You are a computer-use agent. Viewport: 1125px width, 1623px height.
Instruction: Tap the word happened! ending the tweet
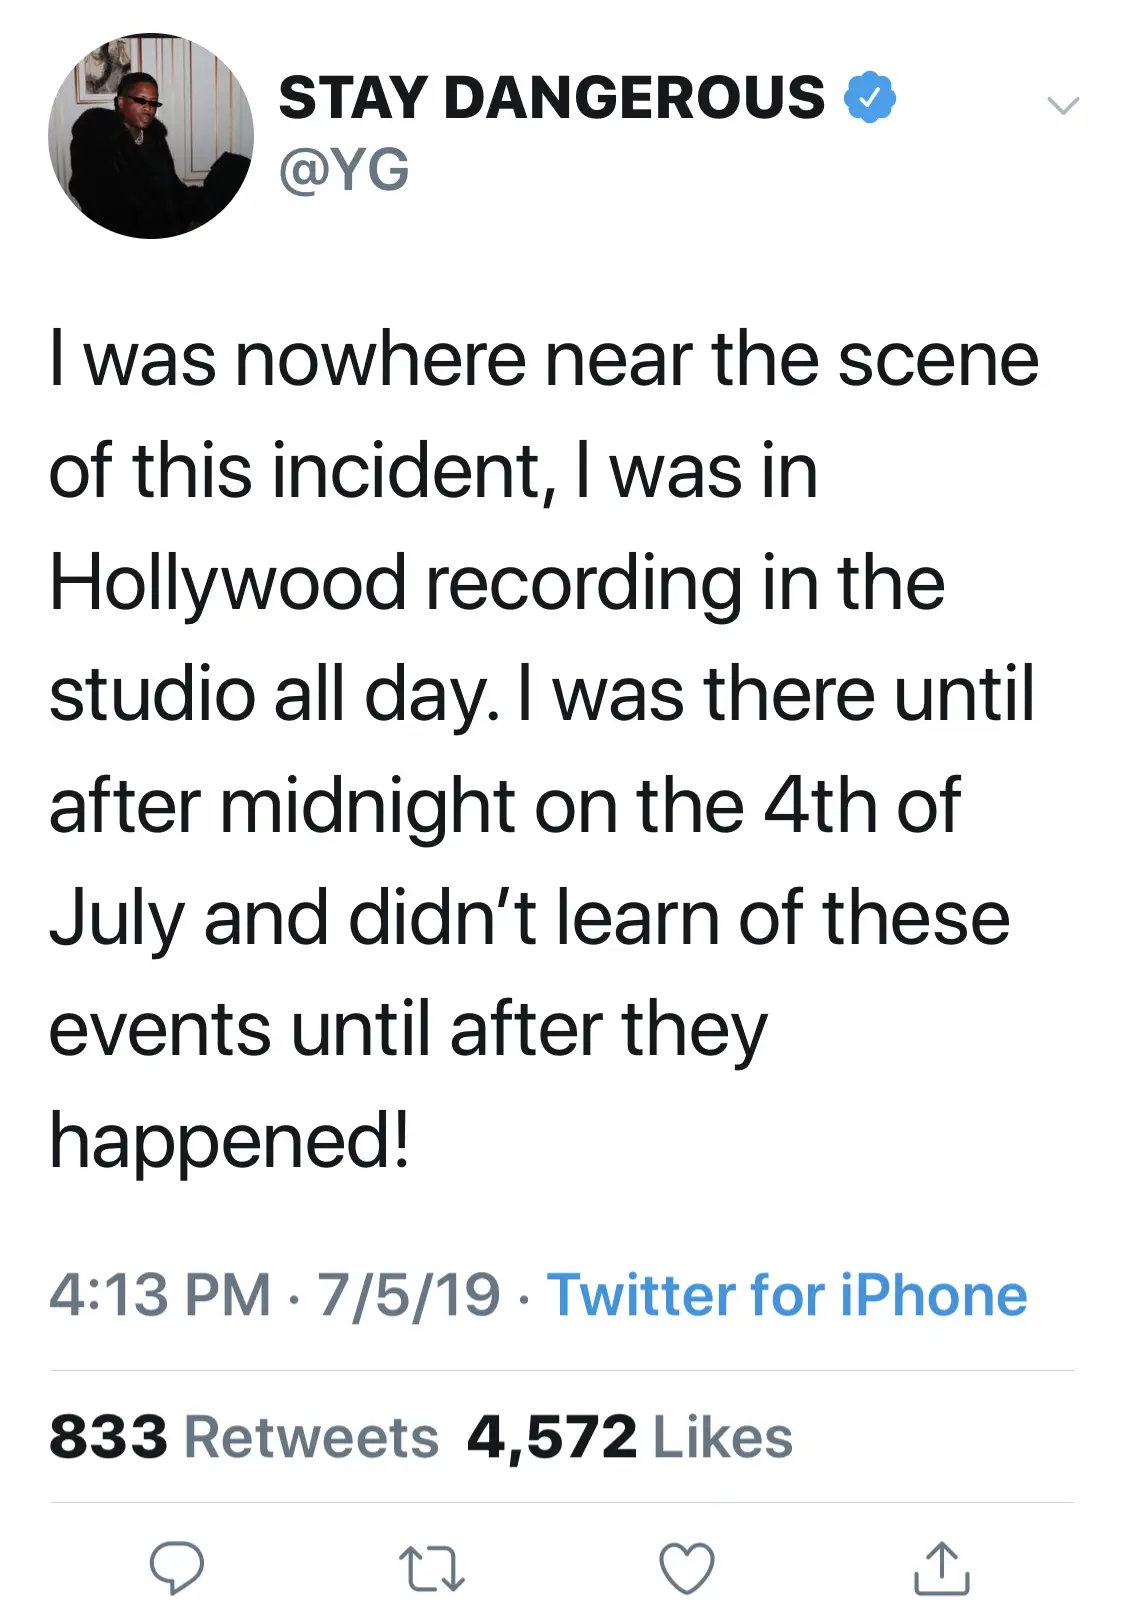tap(230, 1141)
